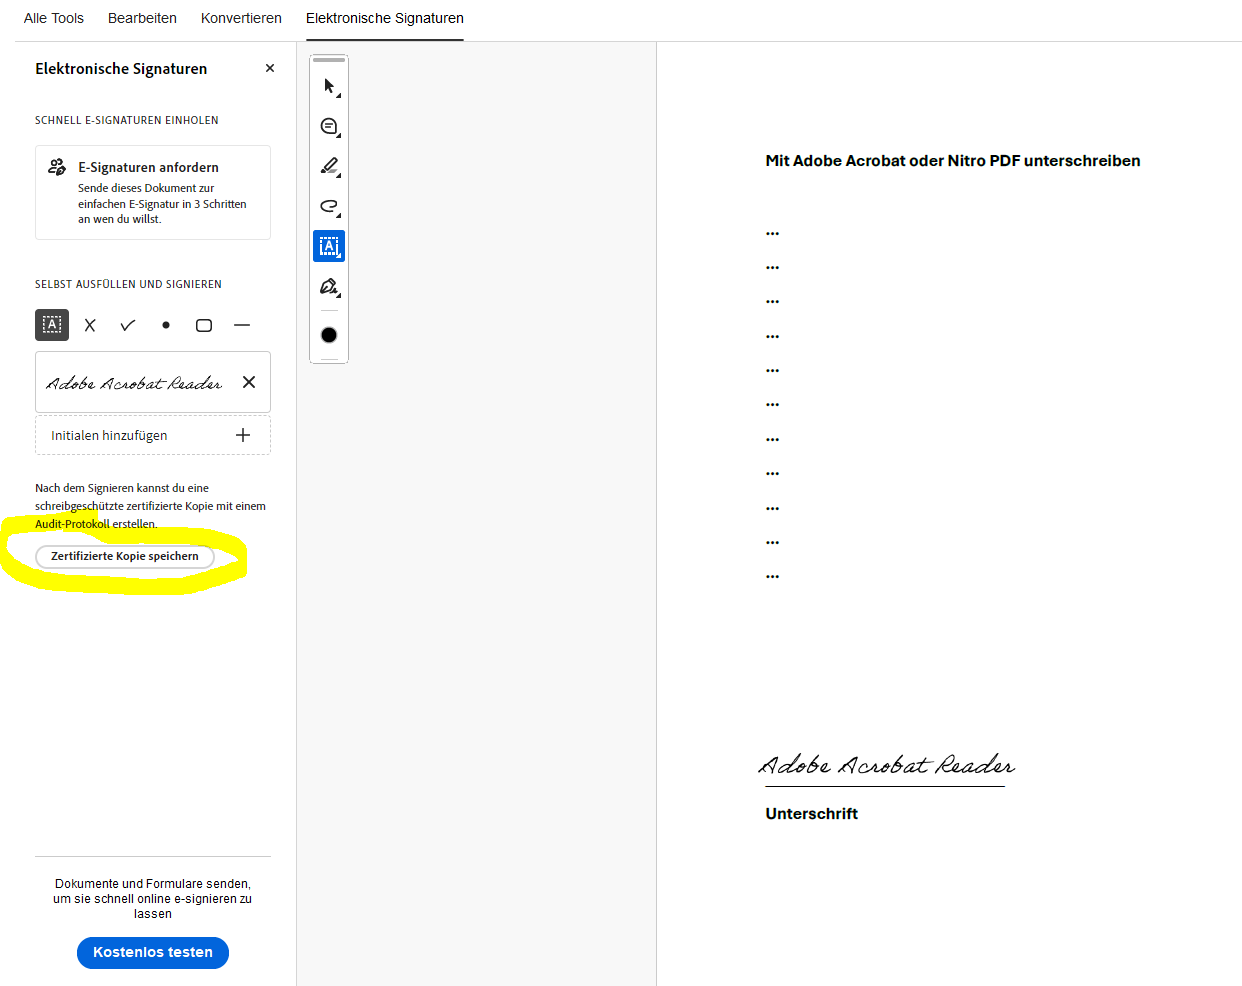The width and height of the screenshot is (1242, 986).
Task: Open the black color swatch picker
Action: tap(329, 335)
